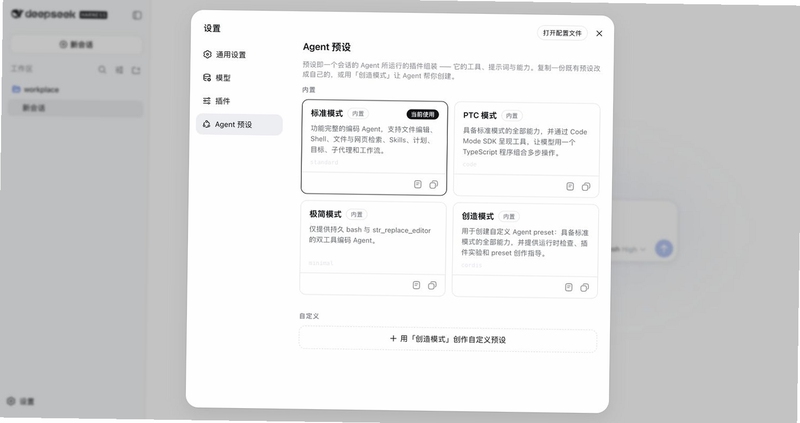The image size is (800, 423).
Task: Click the 内置 badge beside 标准模式
Action: coord(358,113)
